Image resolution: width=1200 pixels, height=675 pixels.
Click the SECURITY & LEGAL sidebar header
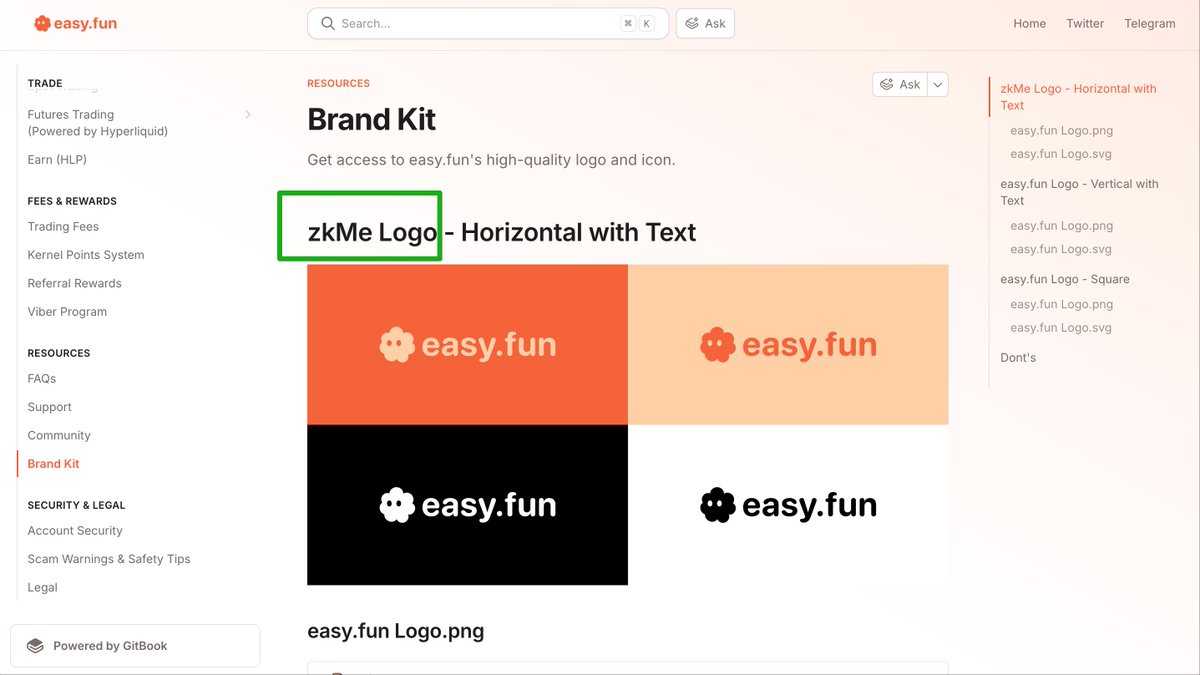coord(76,505)
